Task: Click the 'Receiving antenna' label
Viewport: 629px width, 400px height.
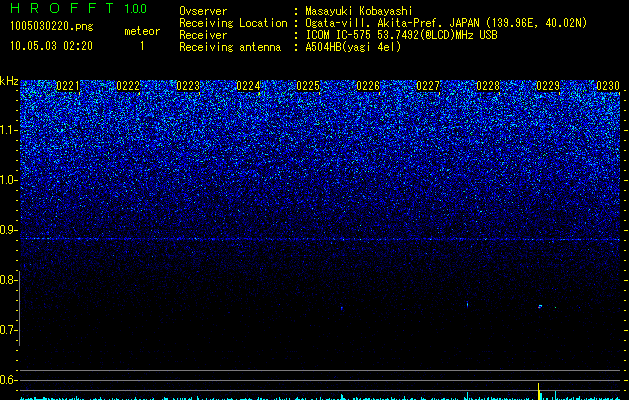Action: [x=230, y=47]
